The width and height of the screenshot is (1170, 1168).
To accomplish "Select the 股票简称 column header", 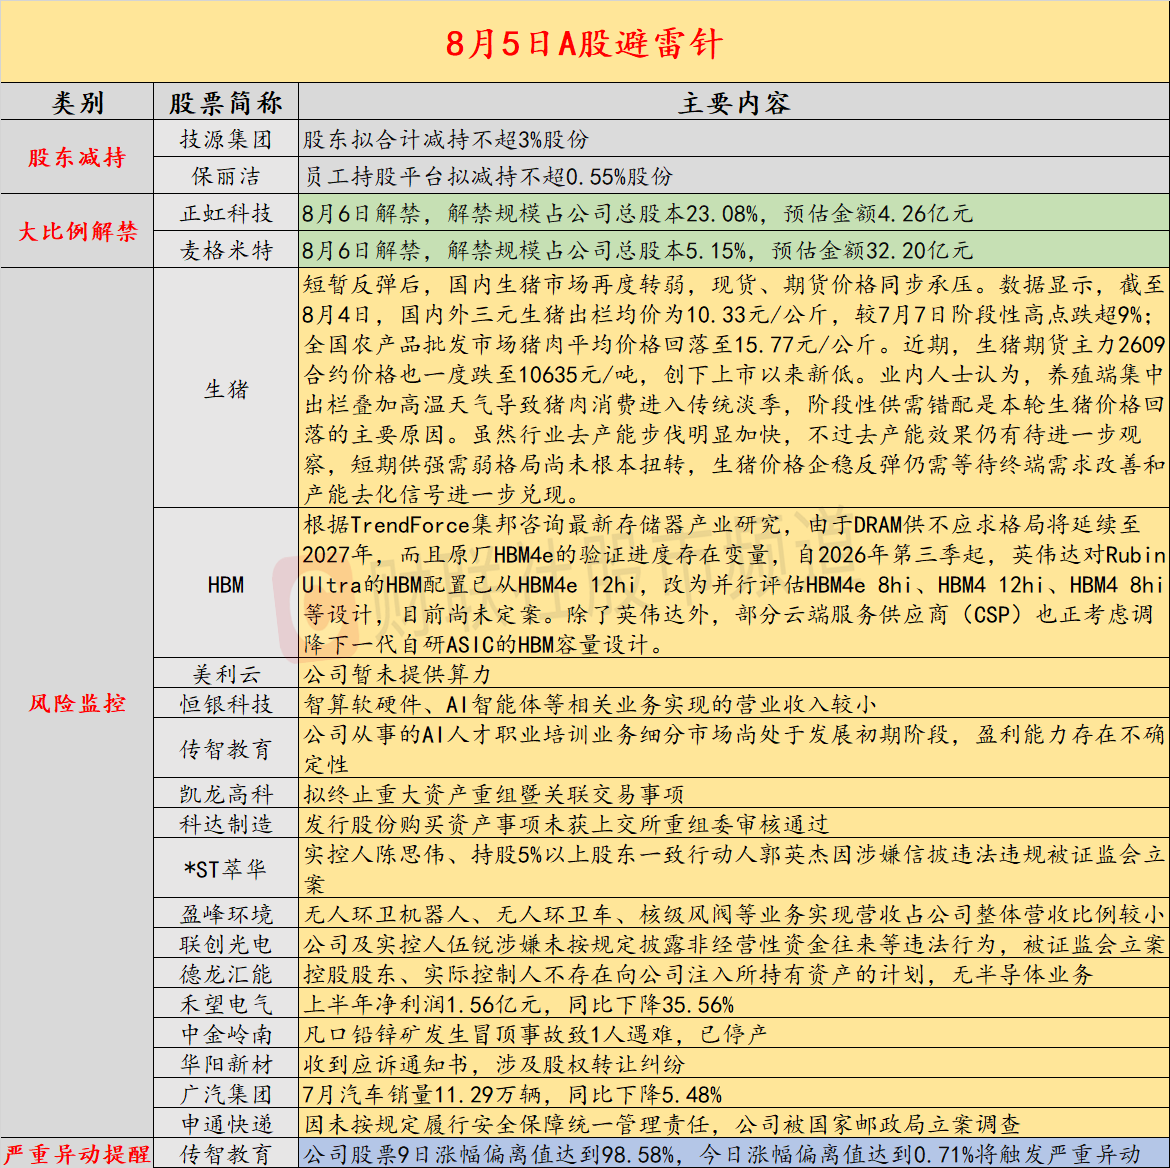I will pos(226,102).
